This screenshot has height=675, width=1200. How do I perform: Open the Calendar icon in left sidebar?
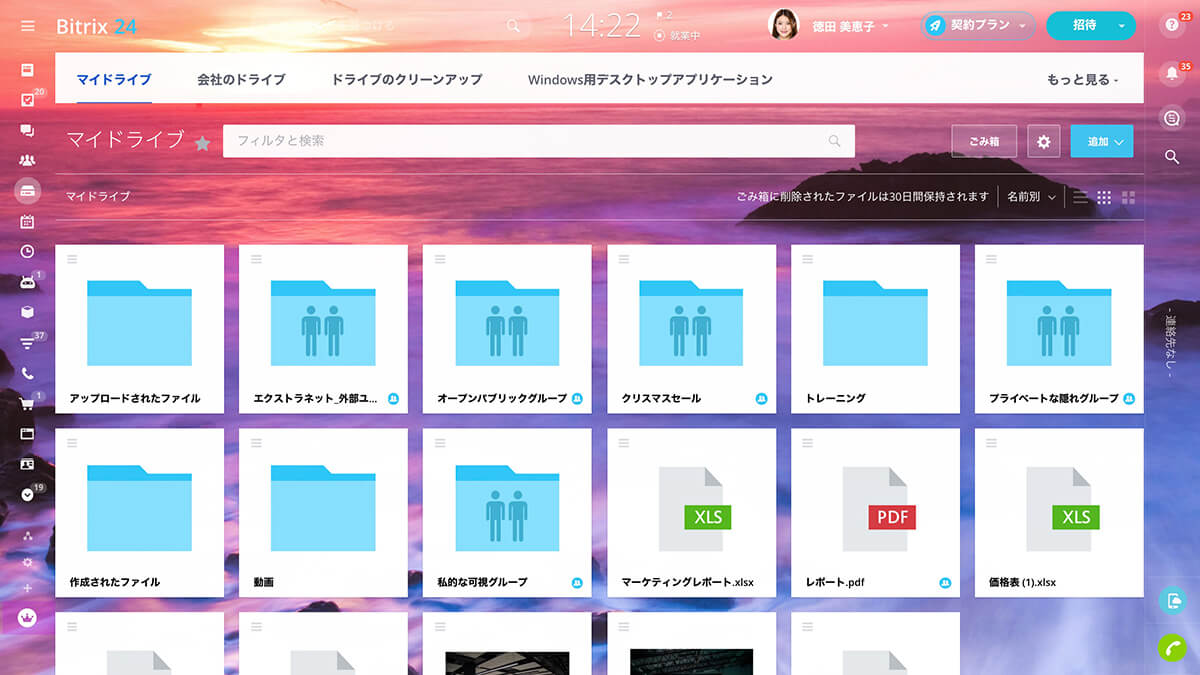(27, 221)
